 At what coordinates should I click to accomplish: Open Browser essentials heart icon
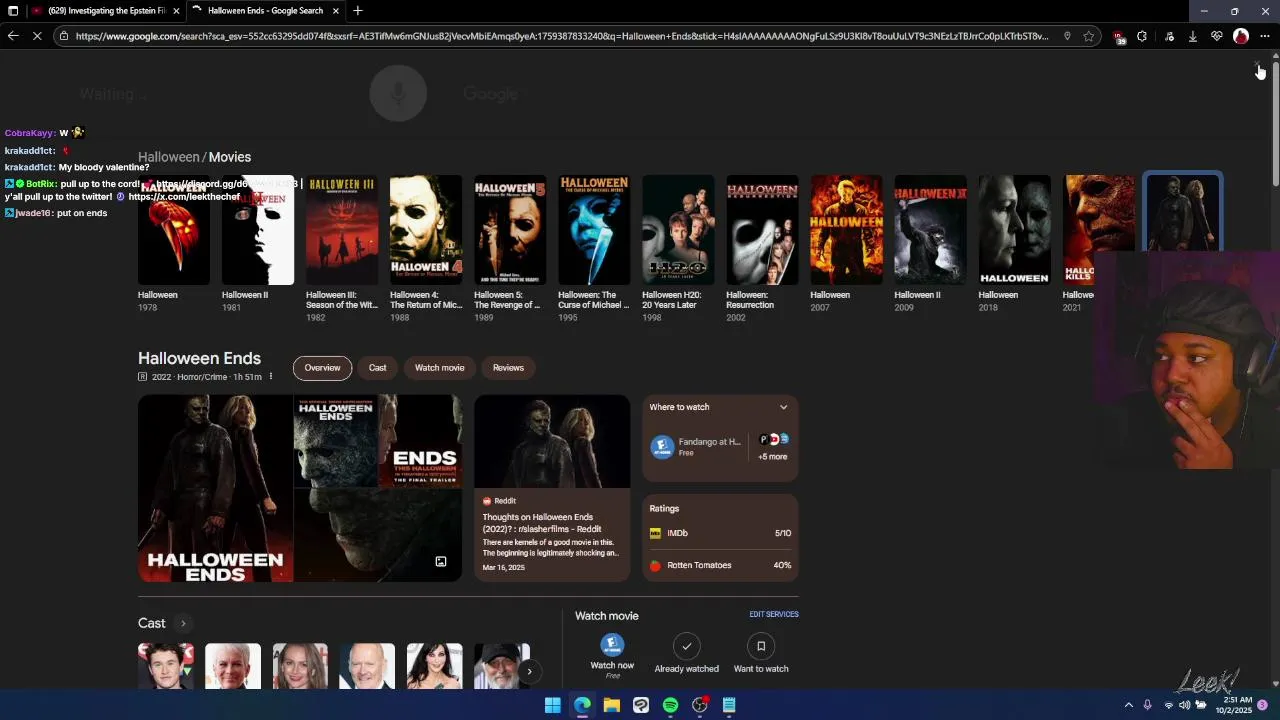[x=1217, y=36]
